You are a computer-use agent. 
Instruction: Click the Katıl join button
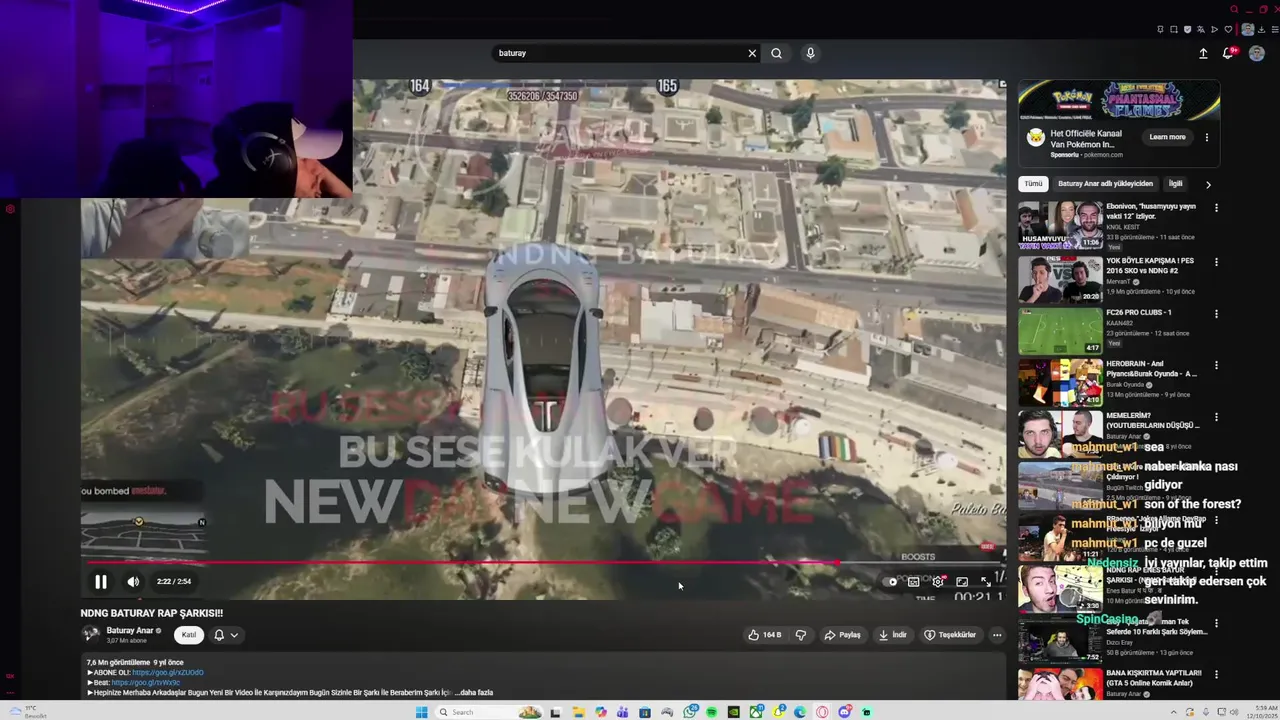(189, 635)
